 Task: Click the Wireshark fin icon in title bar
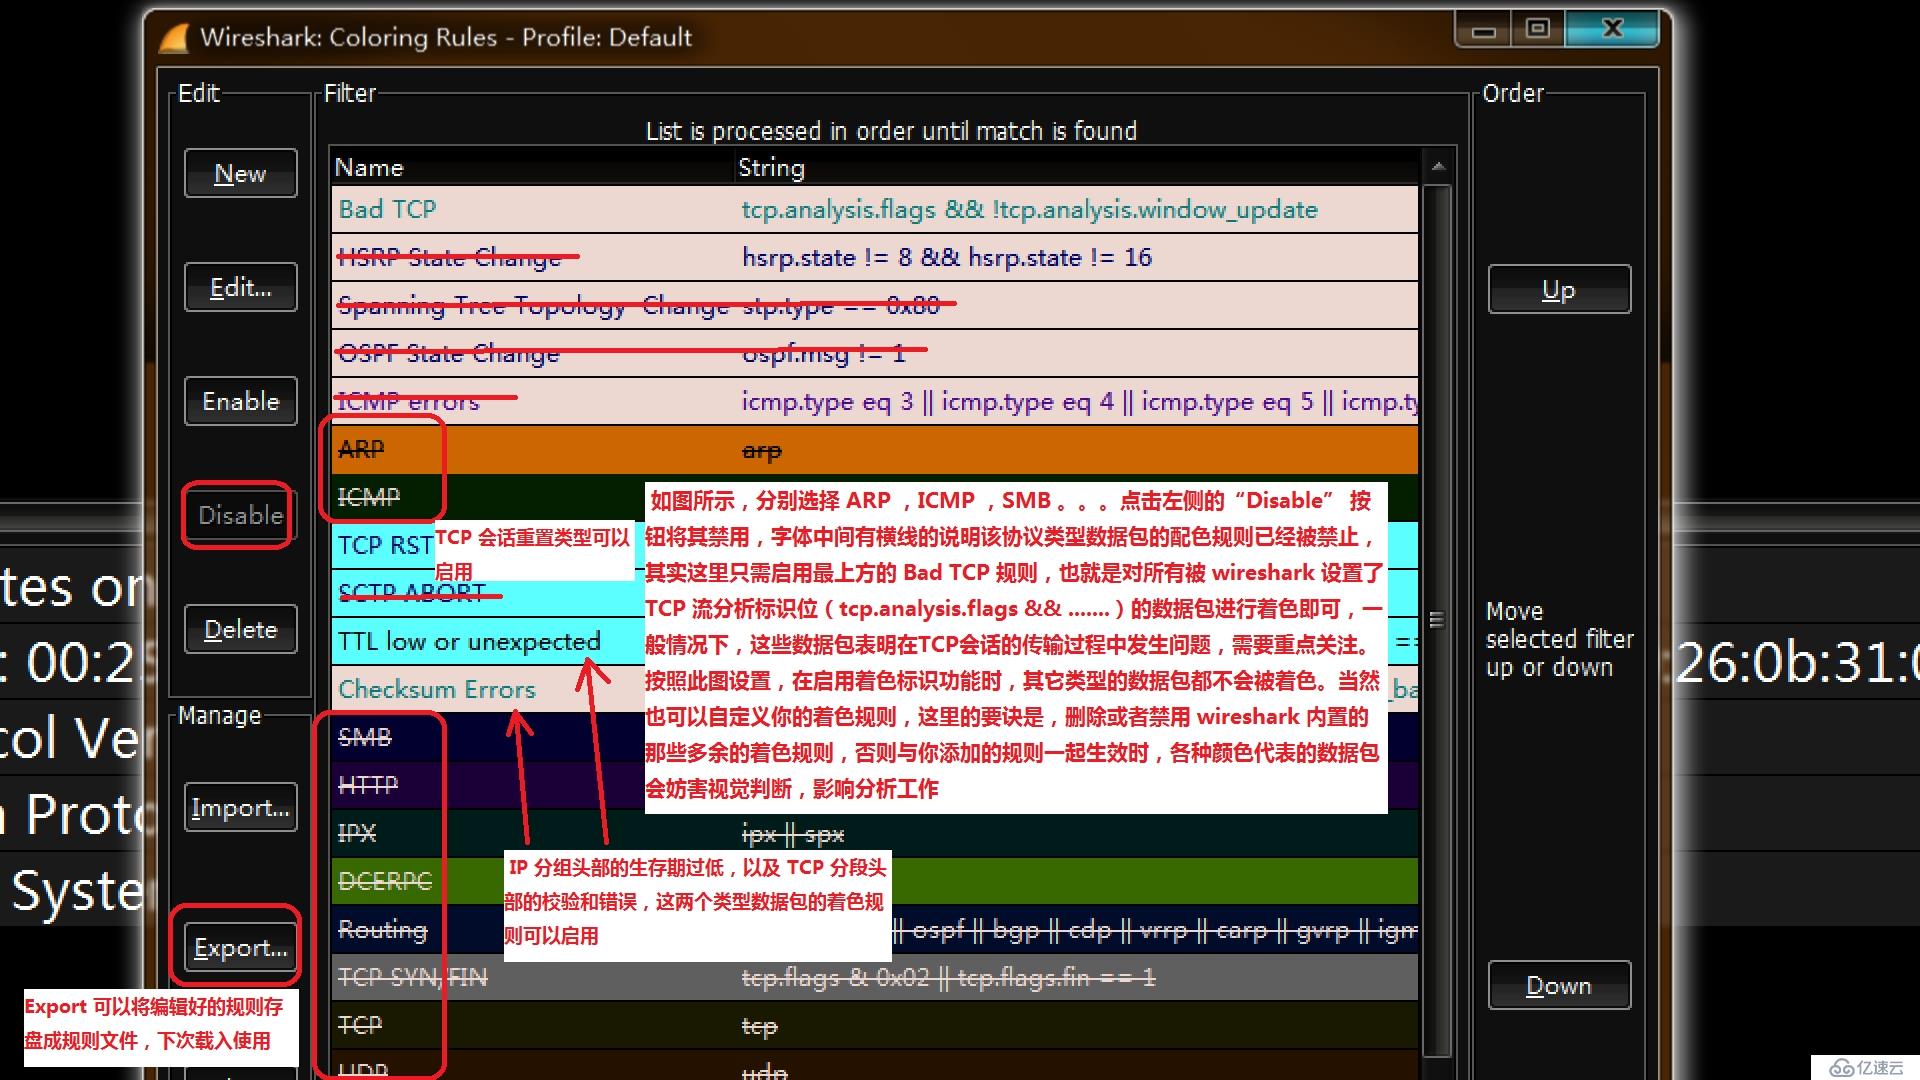point(174,38)
